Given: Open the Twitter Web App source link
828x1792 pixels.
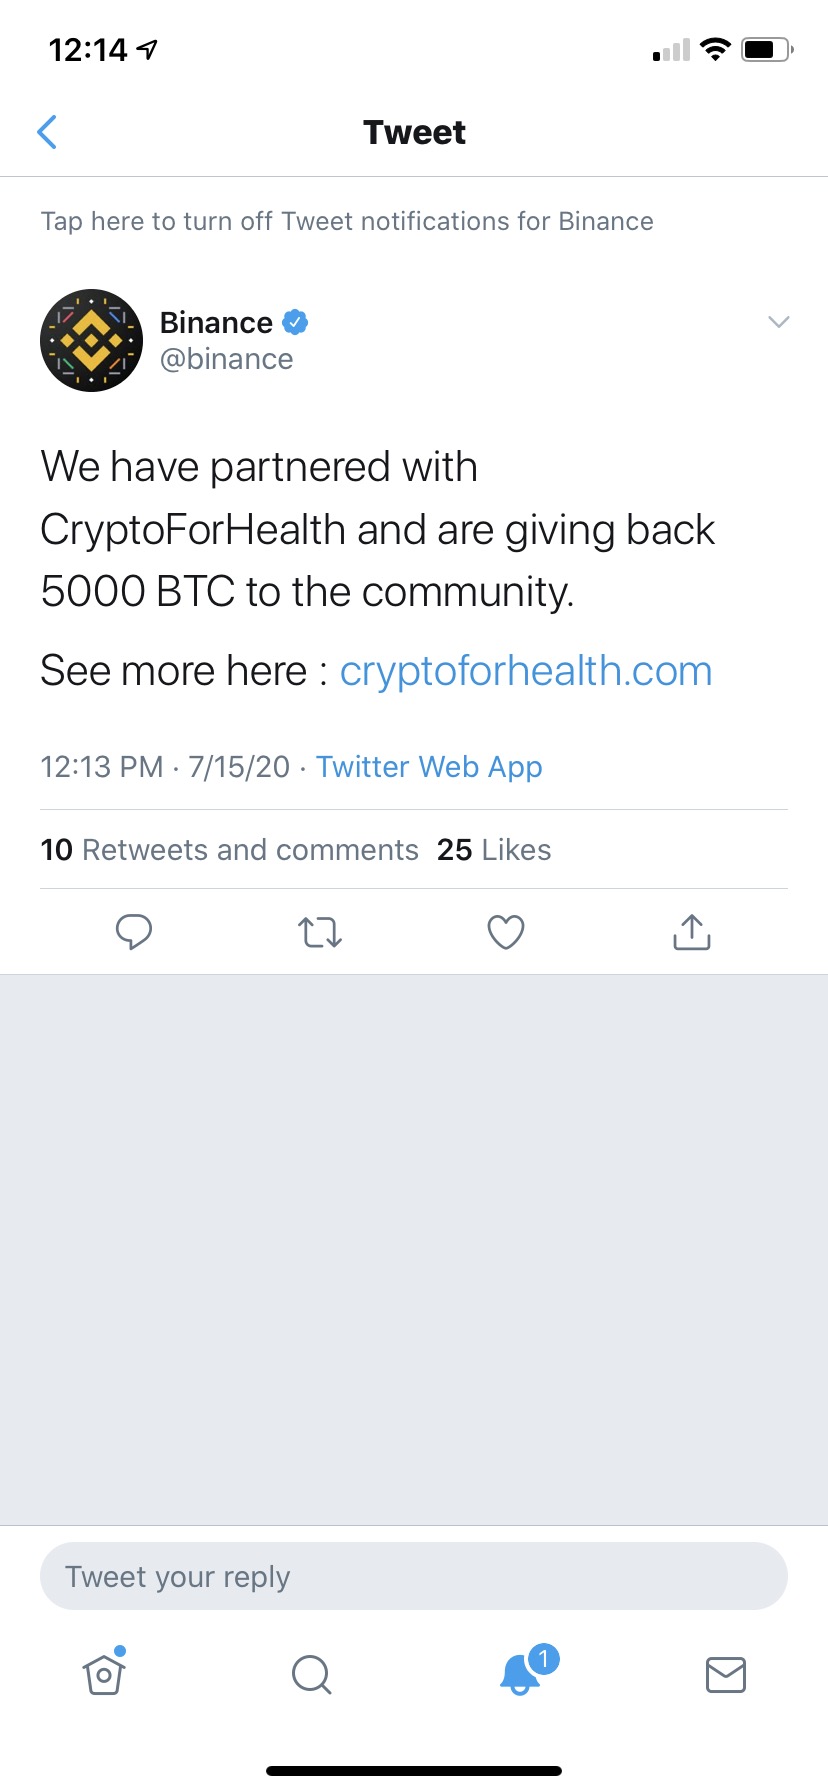Looking at the screenshot, I should (429, 766).
